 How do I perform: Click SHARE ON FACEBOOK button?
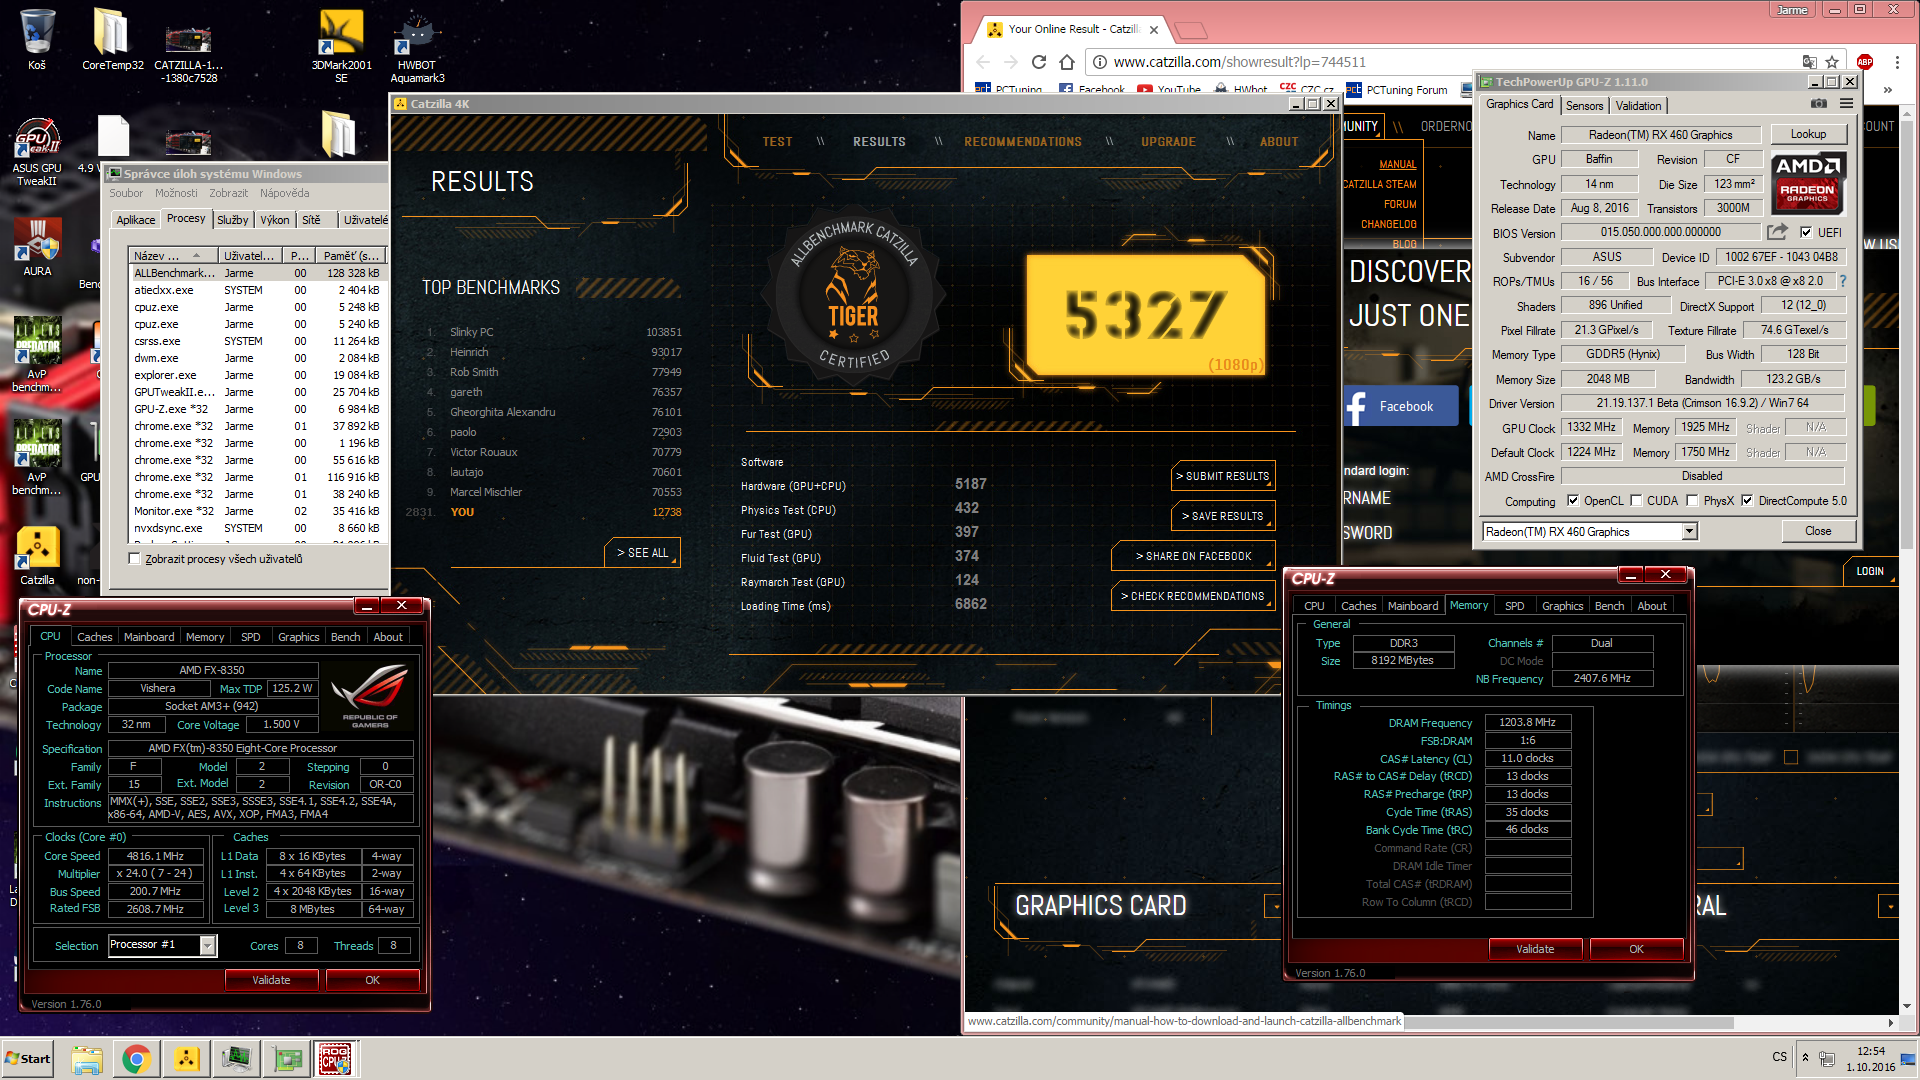(x=1193, y=556)
